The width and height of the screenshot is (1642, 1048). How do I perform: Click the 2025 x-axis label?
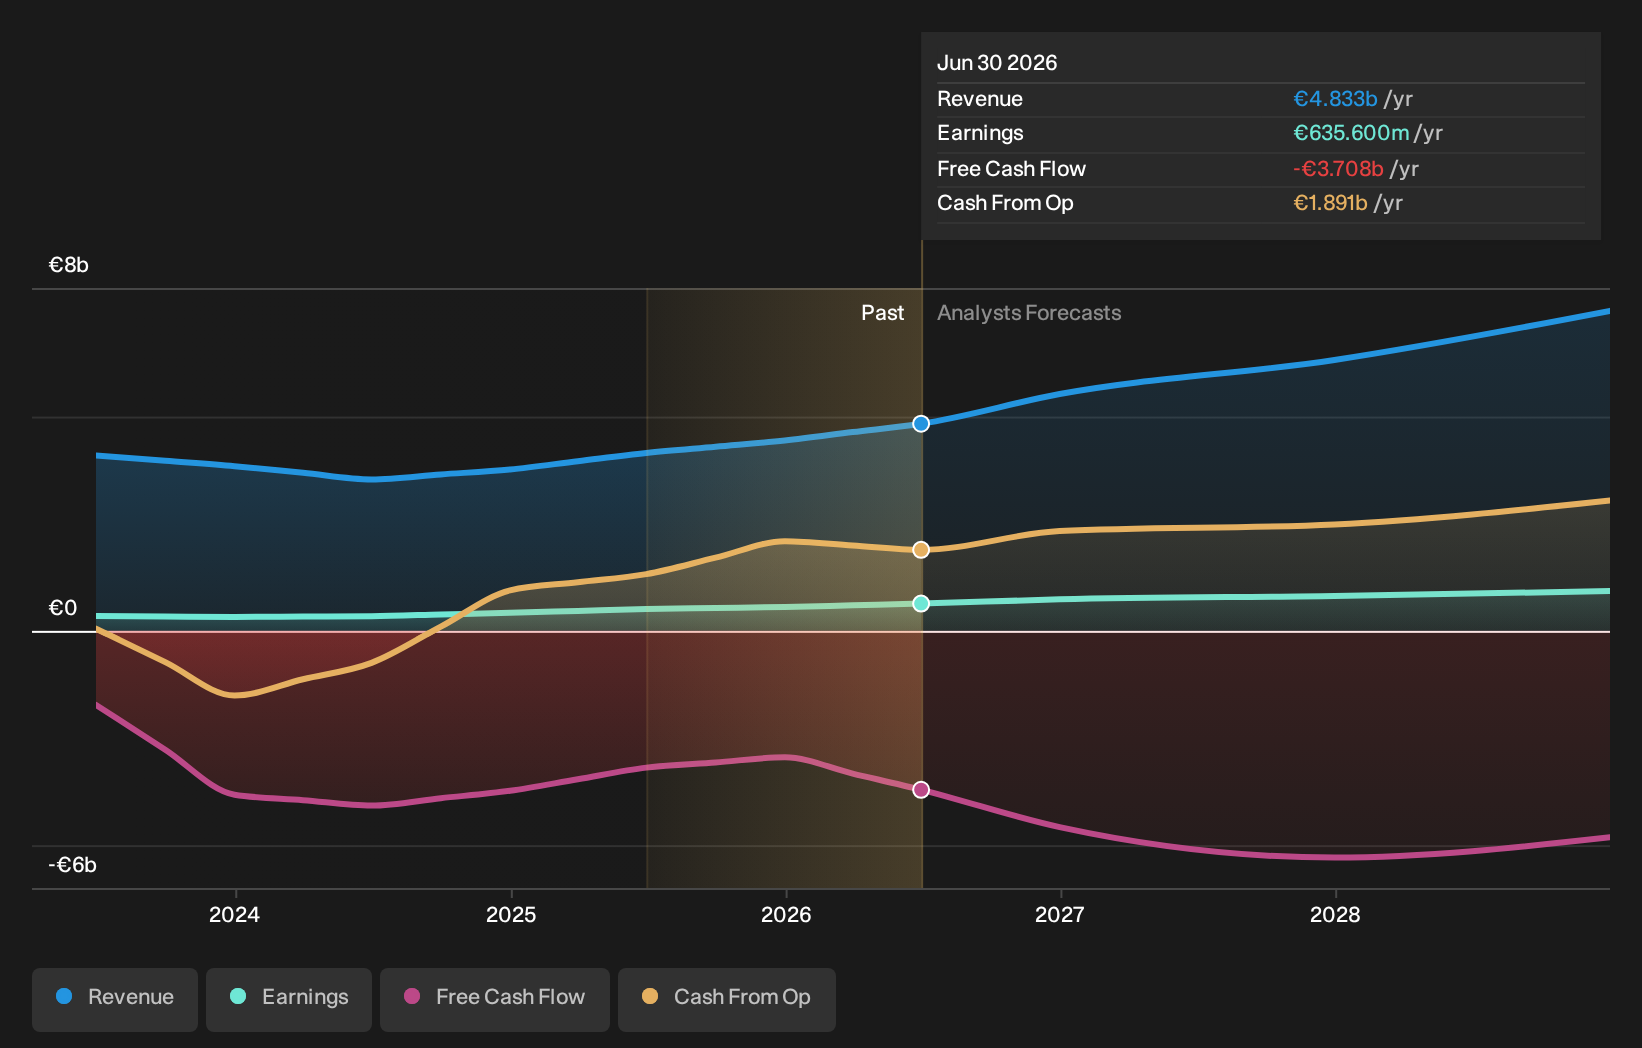[511, 914]
